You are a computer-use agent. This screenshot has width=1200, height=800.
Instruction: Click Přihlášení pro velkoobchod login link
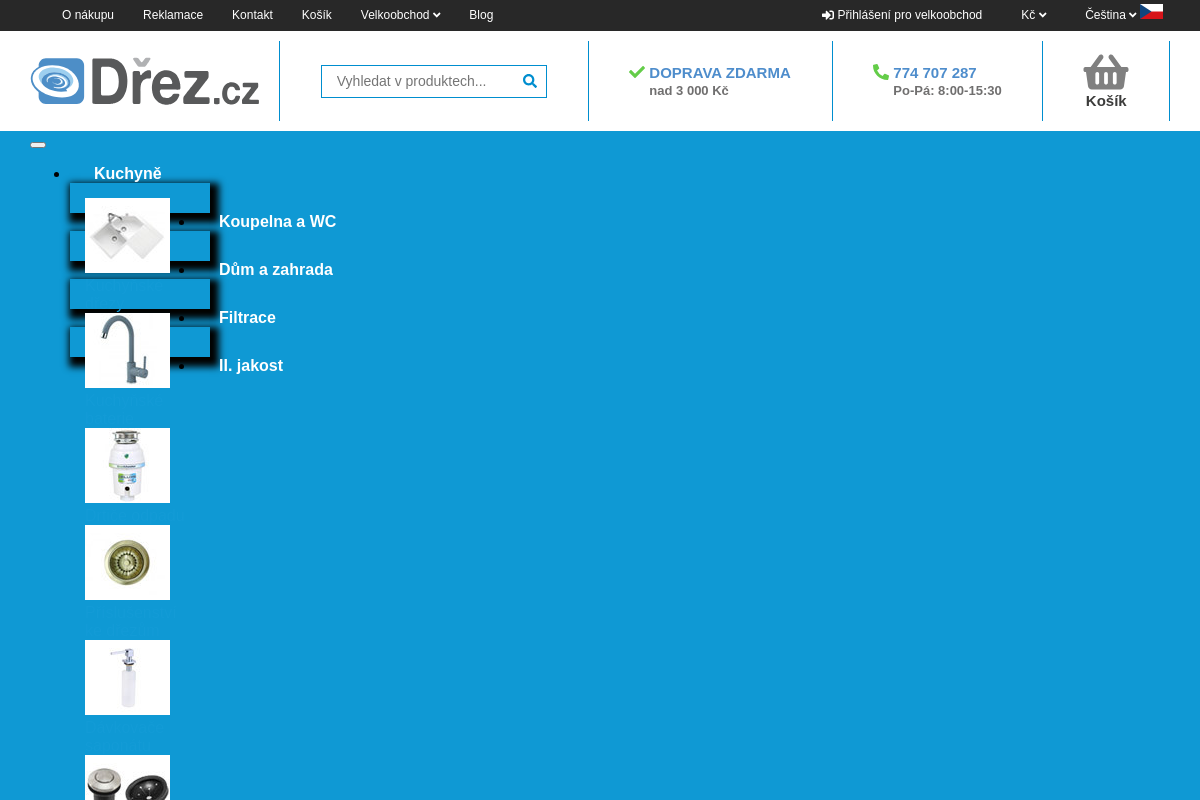(902, 15)
